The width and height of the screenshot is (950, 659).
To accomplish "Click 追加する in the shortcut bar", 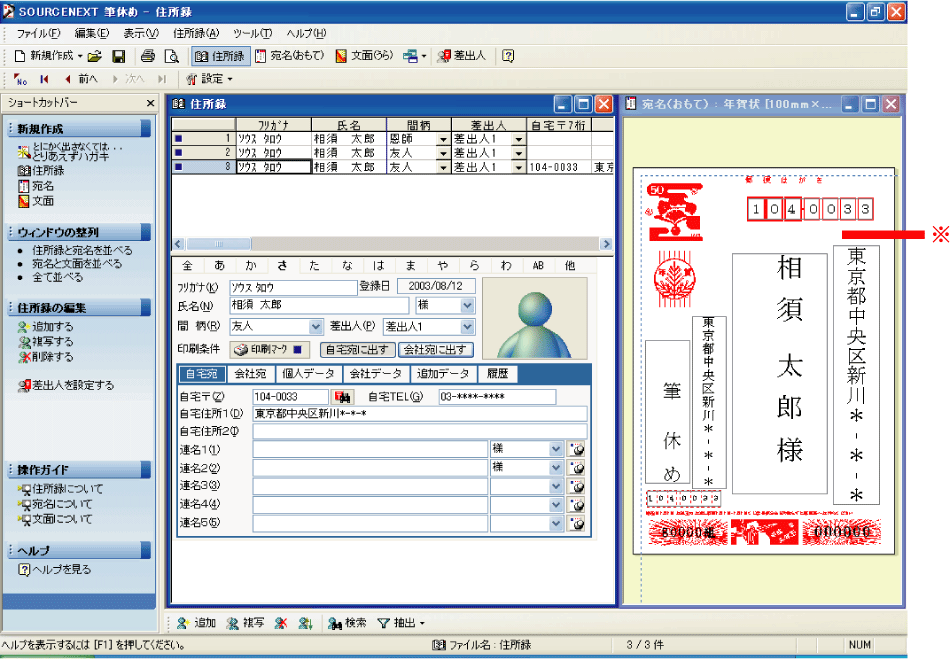I will [46, 326].
